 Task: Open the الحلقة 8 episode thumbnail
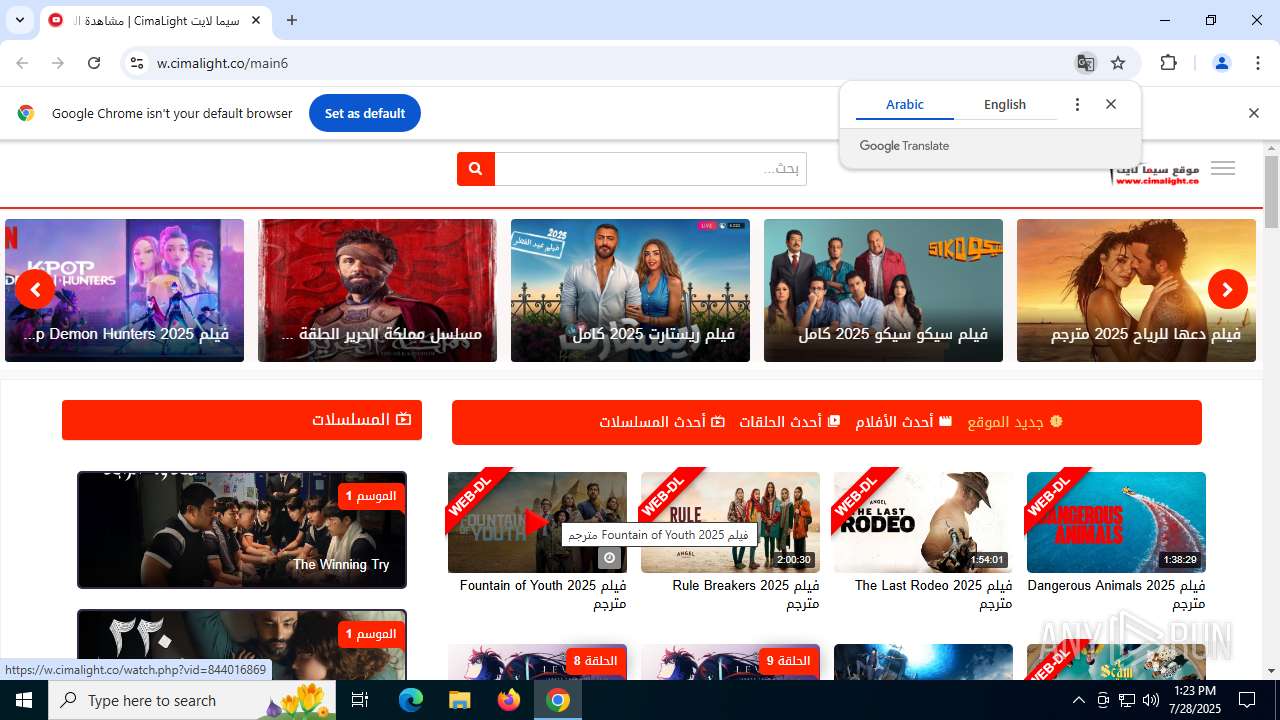537,662
